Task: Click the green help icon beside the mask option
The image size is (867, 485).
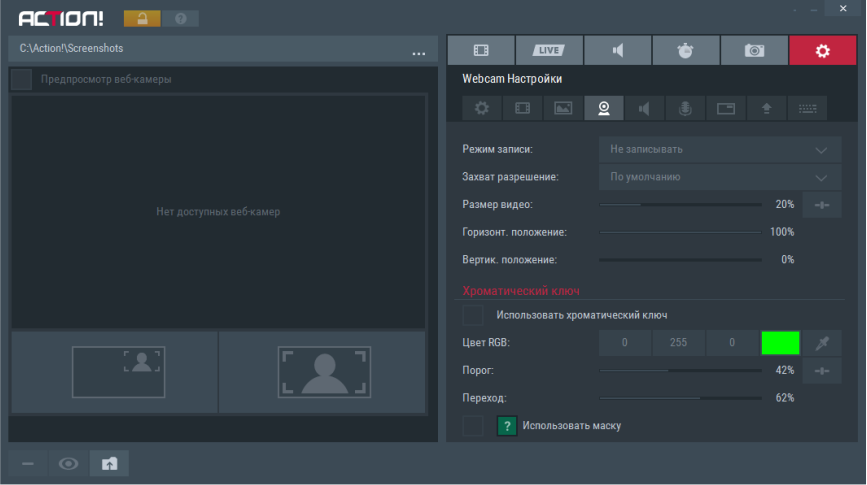Action: click(507, 426)
